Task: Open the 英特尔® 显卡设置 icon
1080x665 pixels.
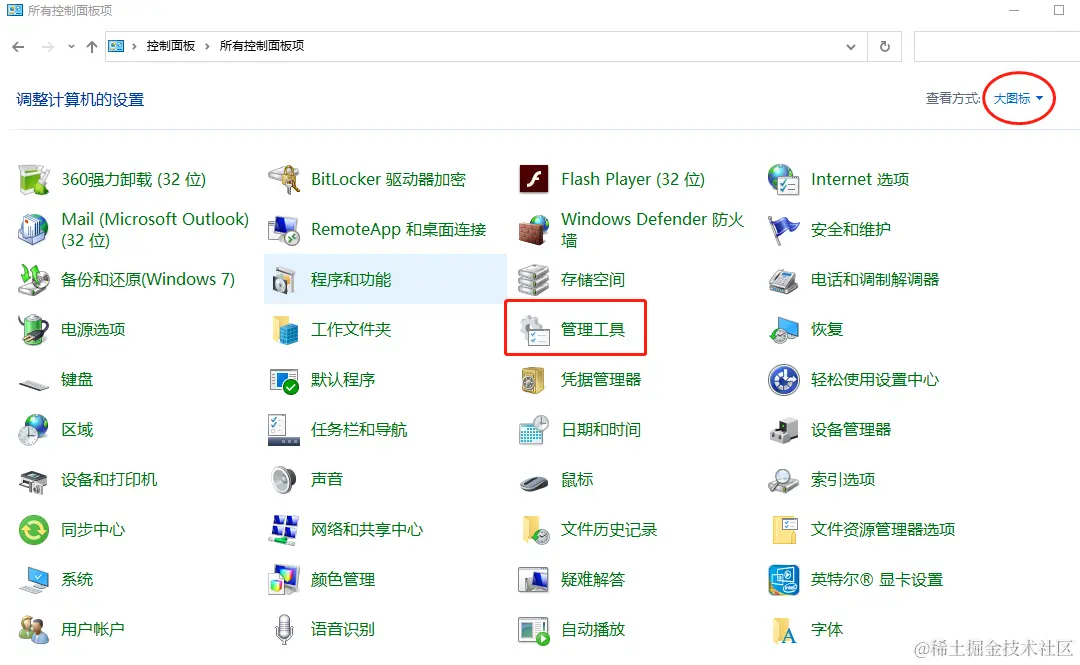Action: 784,580
